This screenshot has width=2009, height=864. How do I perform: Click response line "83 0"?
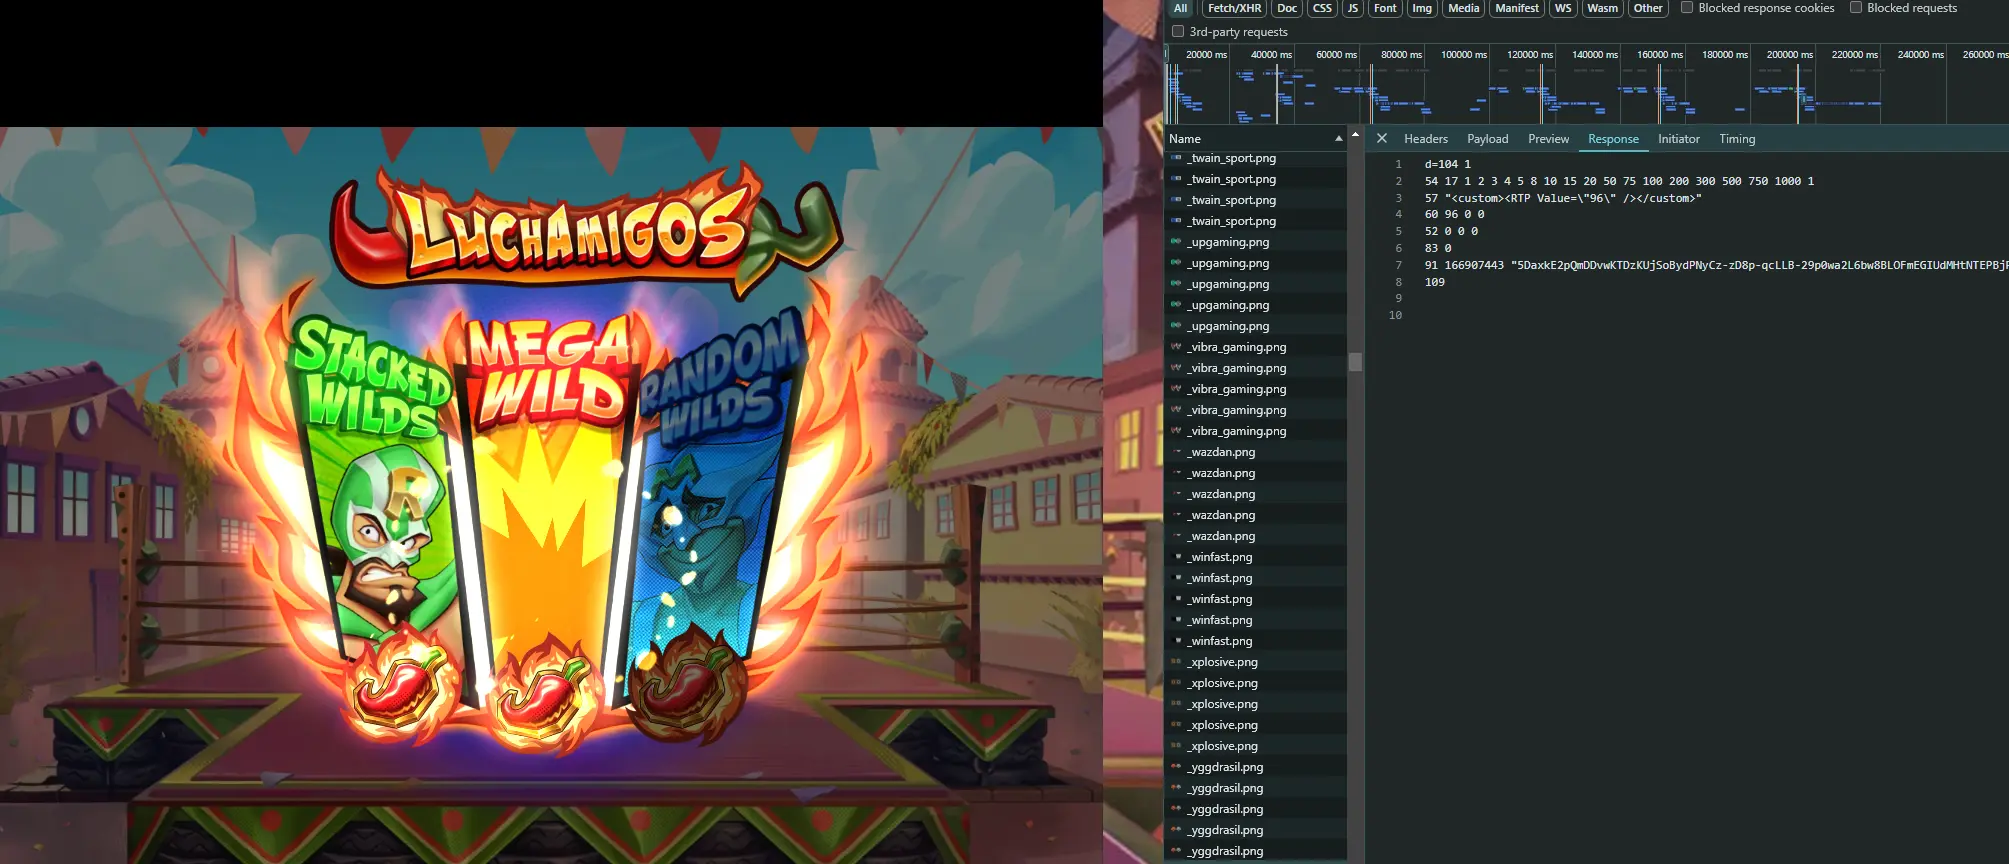point(1438,248)
